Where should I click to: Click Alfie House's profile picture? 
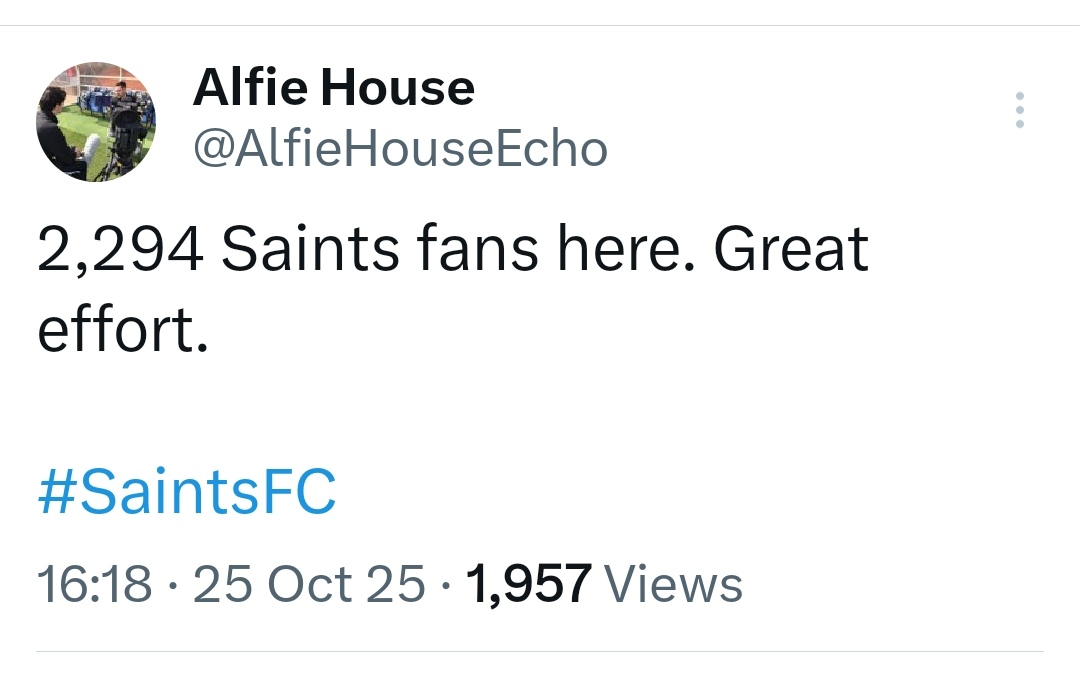point(96,122)
